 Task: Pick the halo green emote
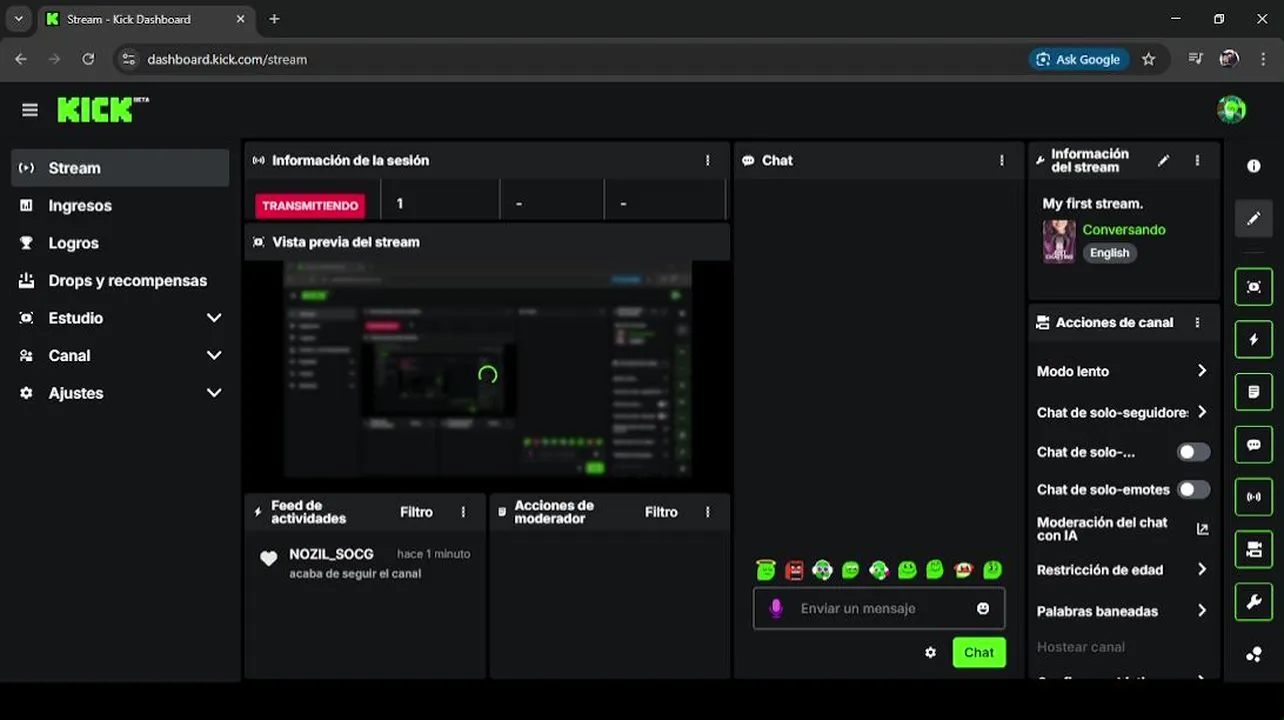tap(766, 570)
